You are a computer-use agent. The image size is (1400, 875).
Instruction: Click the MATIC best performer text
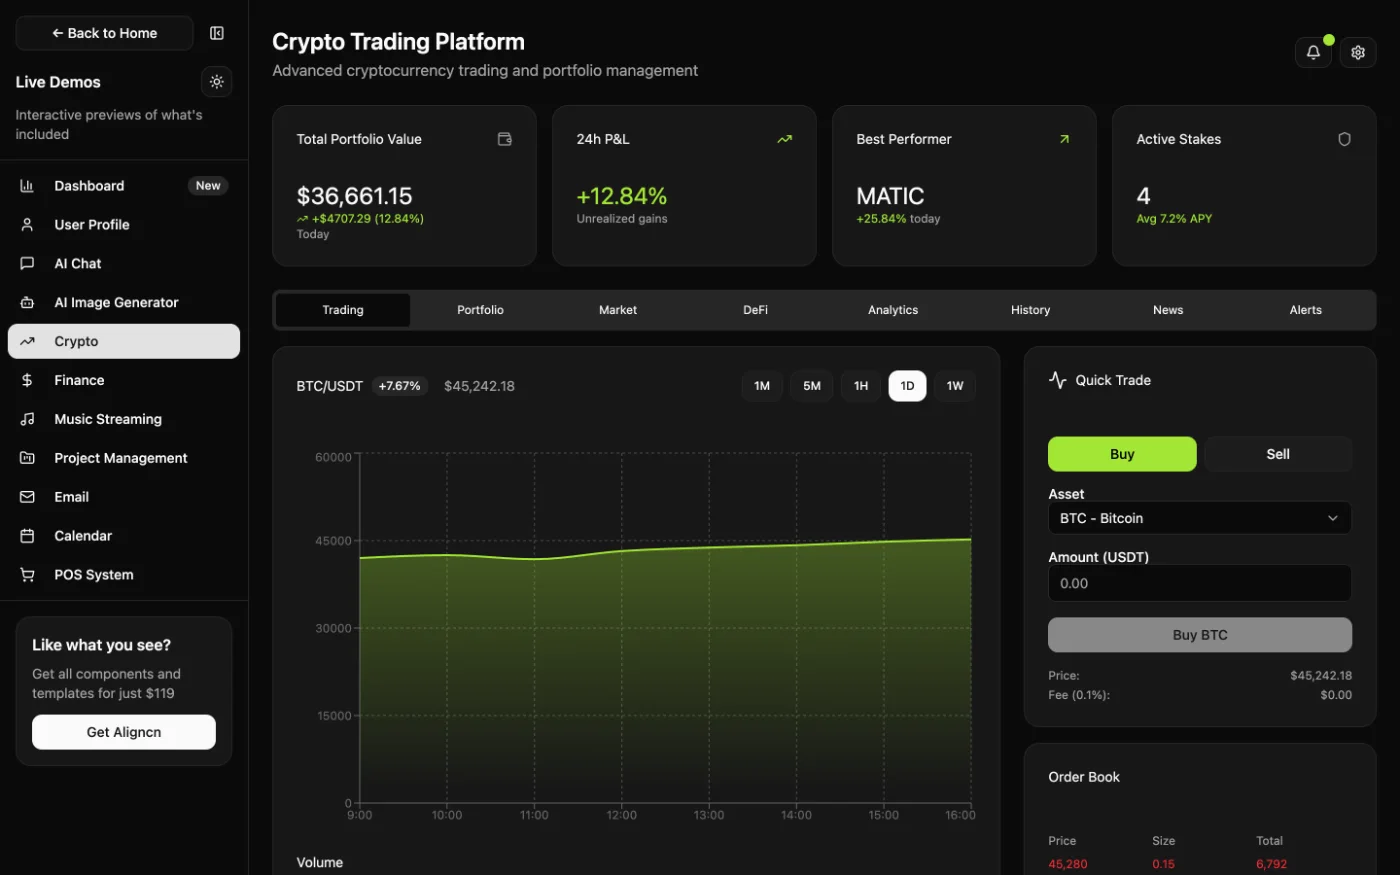(890, 196)
